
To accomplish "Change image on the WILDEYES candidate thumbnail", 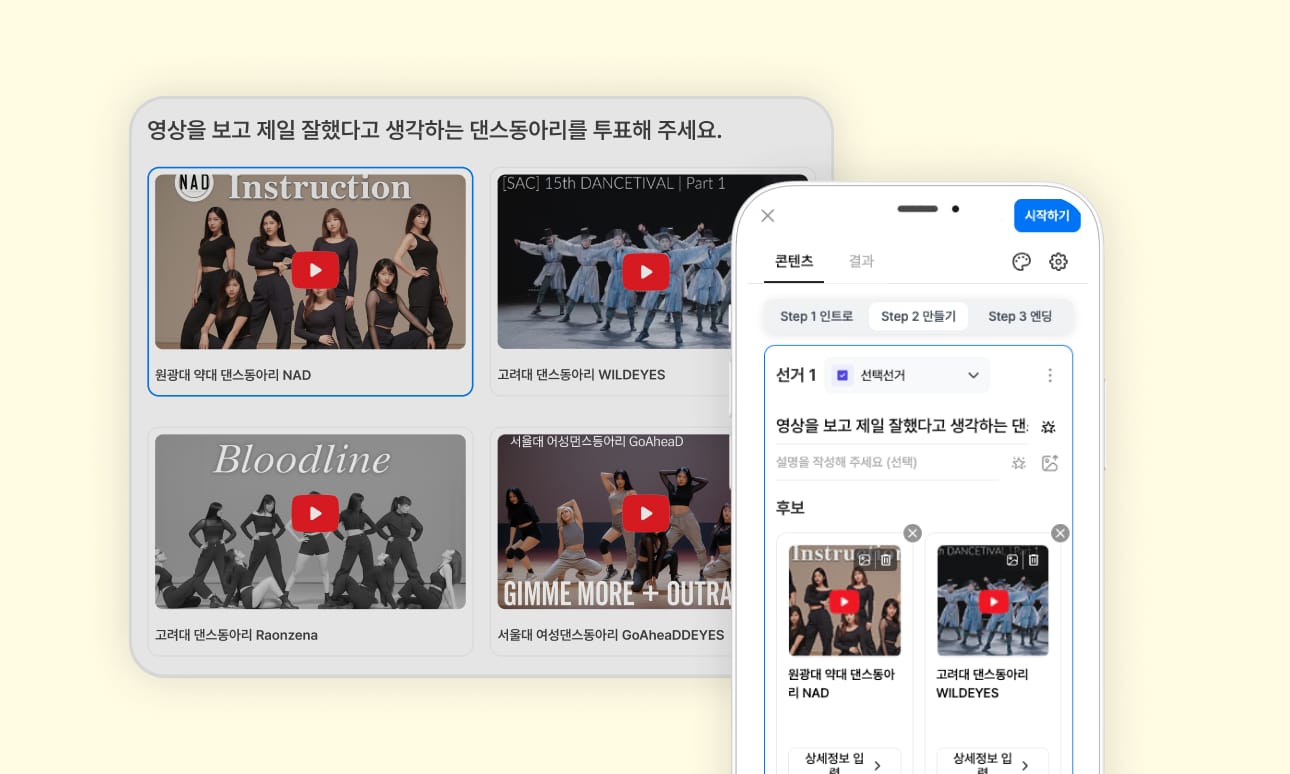I will (1012, 560).
